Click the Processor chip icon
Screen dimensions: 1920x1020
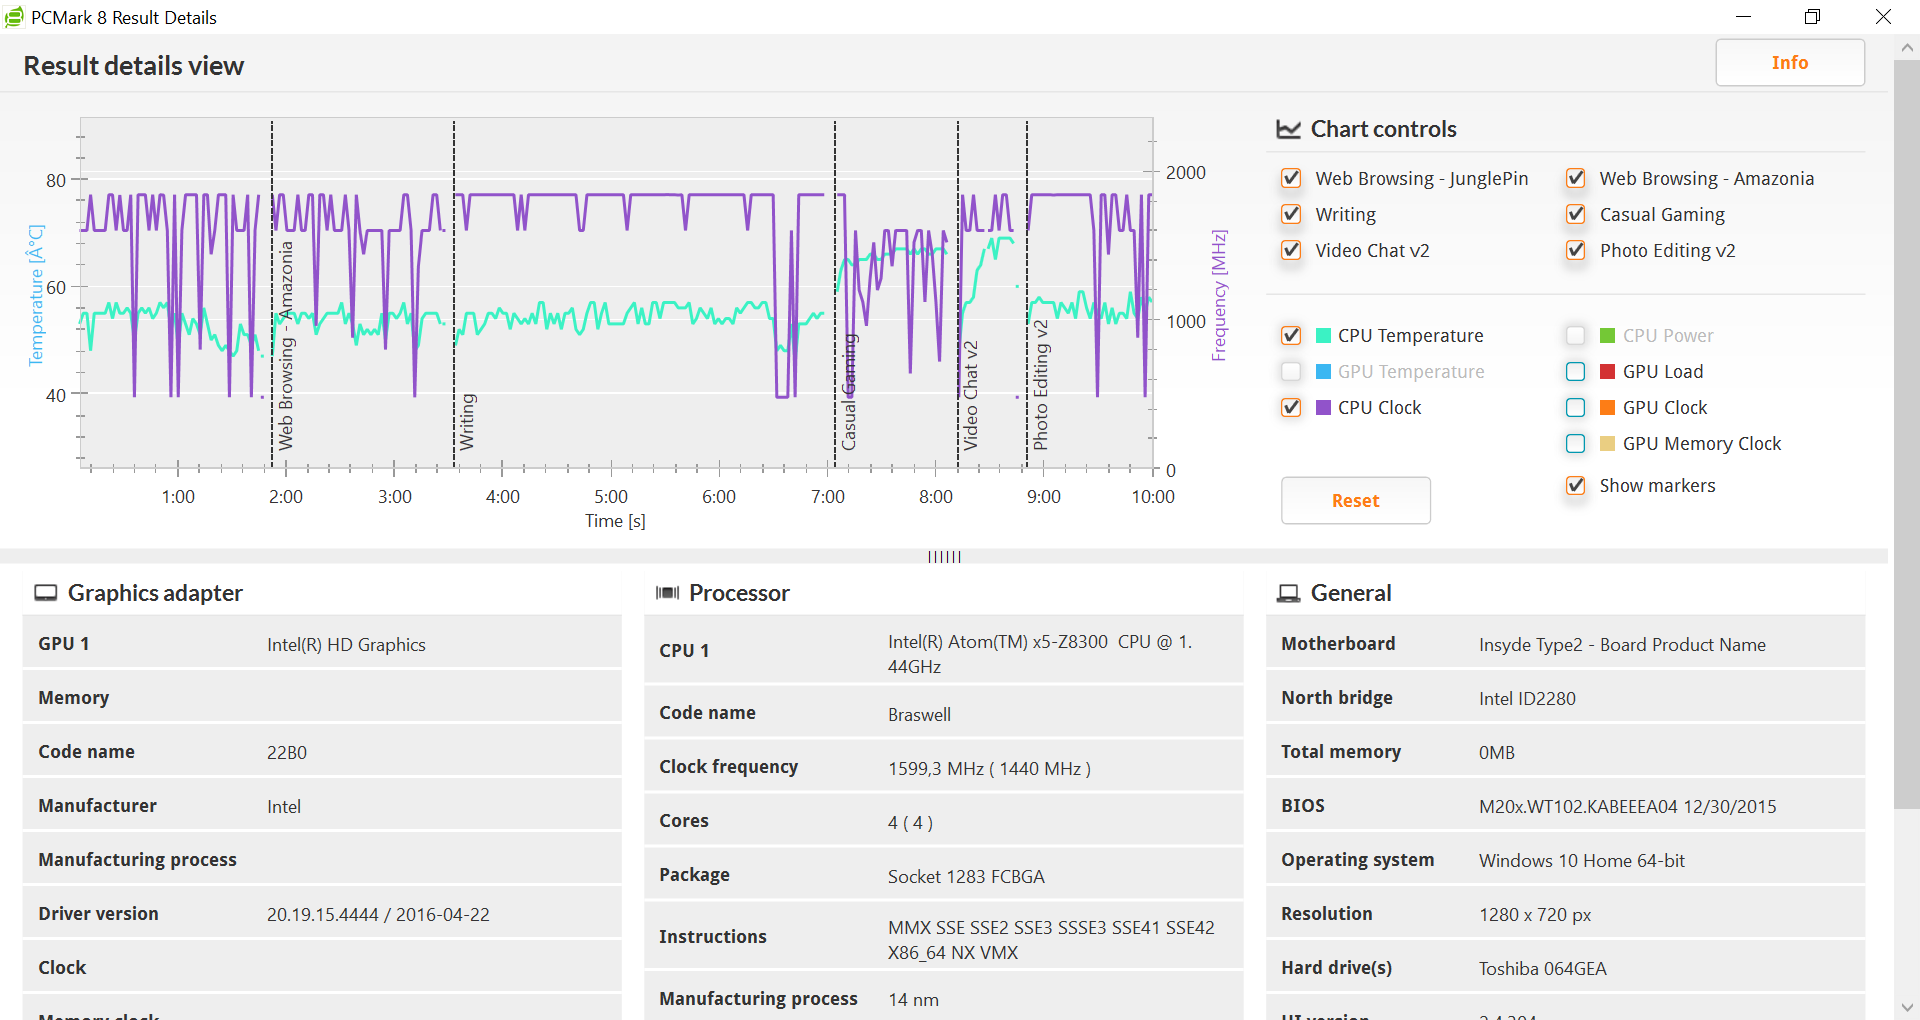point(667,593)
